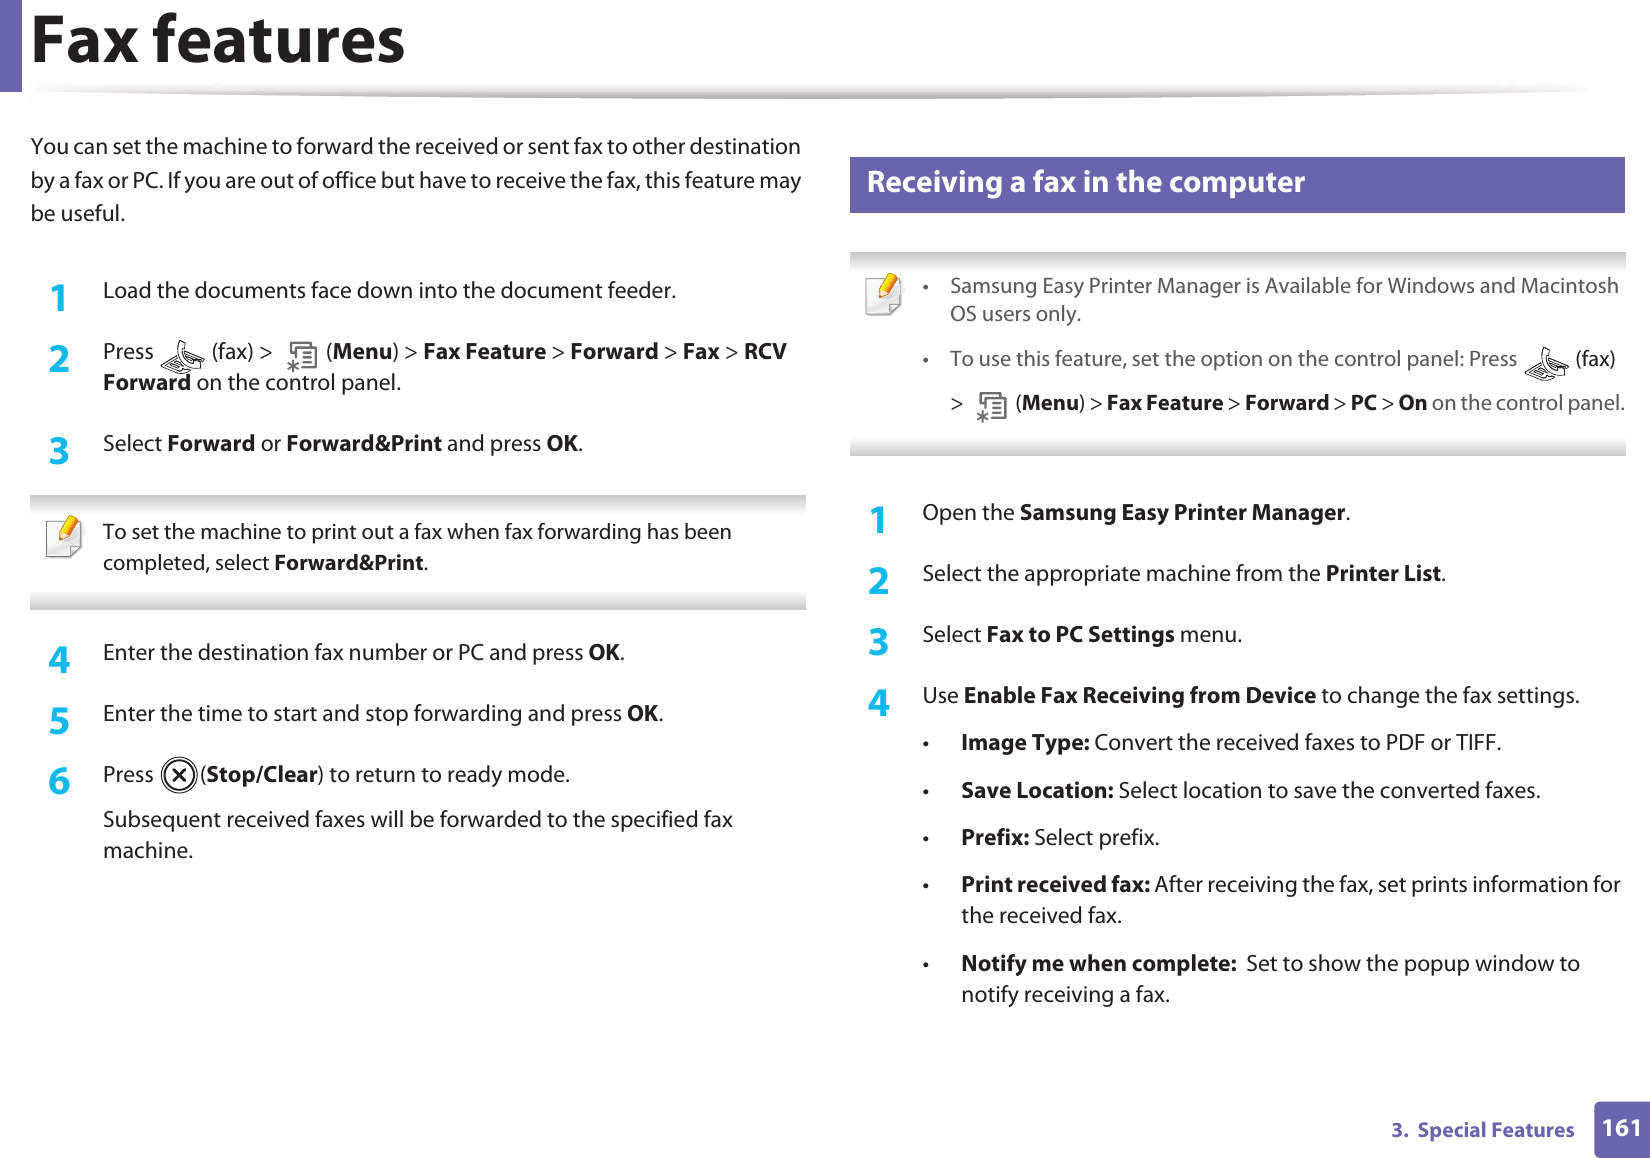Click 'Fax to PC Settings' bold text
Screen dimensions: 1650x1158
click(x=1080, y=635)
